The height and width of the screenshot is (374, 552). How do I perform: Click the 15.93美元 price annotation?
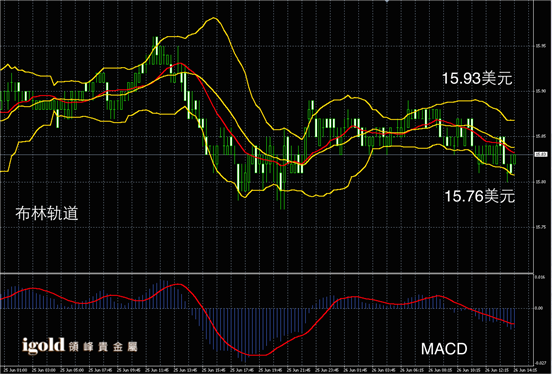click(x=477, y=79)
